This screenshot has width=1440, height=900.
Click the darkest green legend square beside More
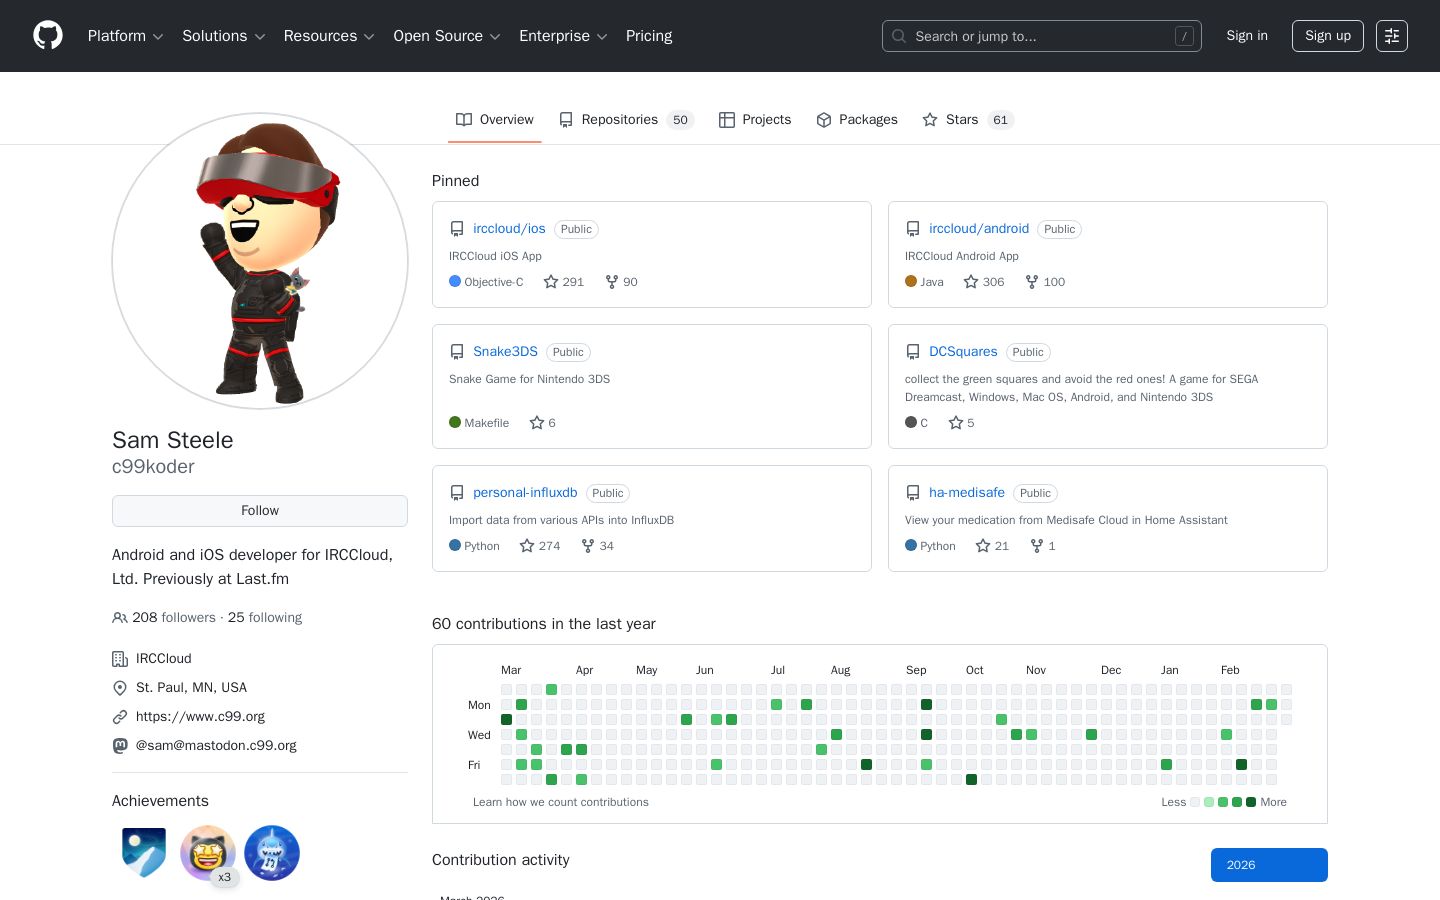coord(1251,802)
